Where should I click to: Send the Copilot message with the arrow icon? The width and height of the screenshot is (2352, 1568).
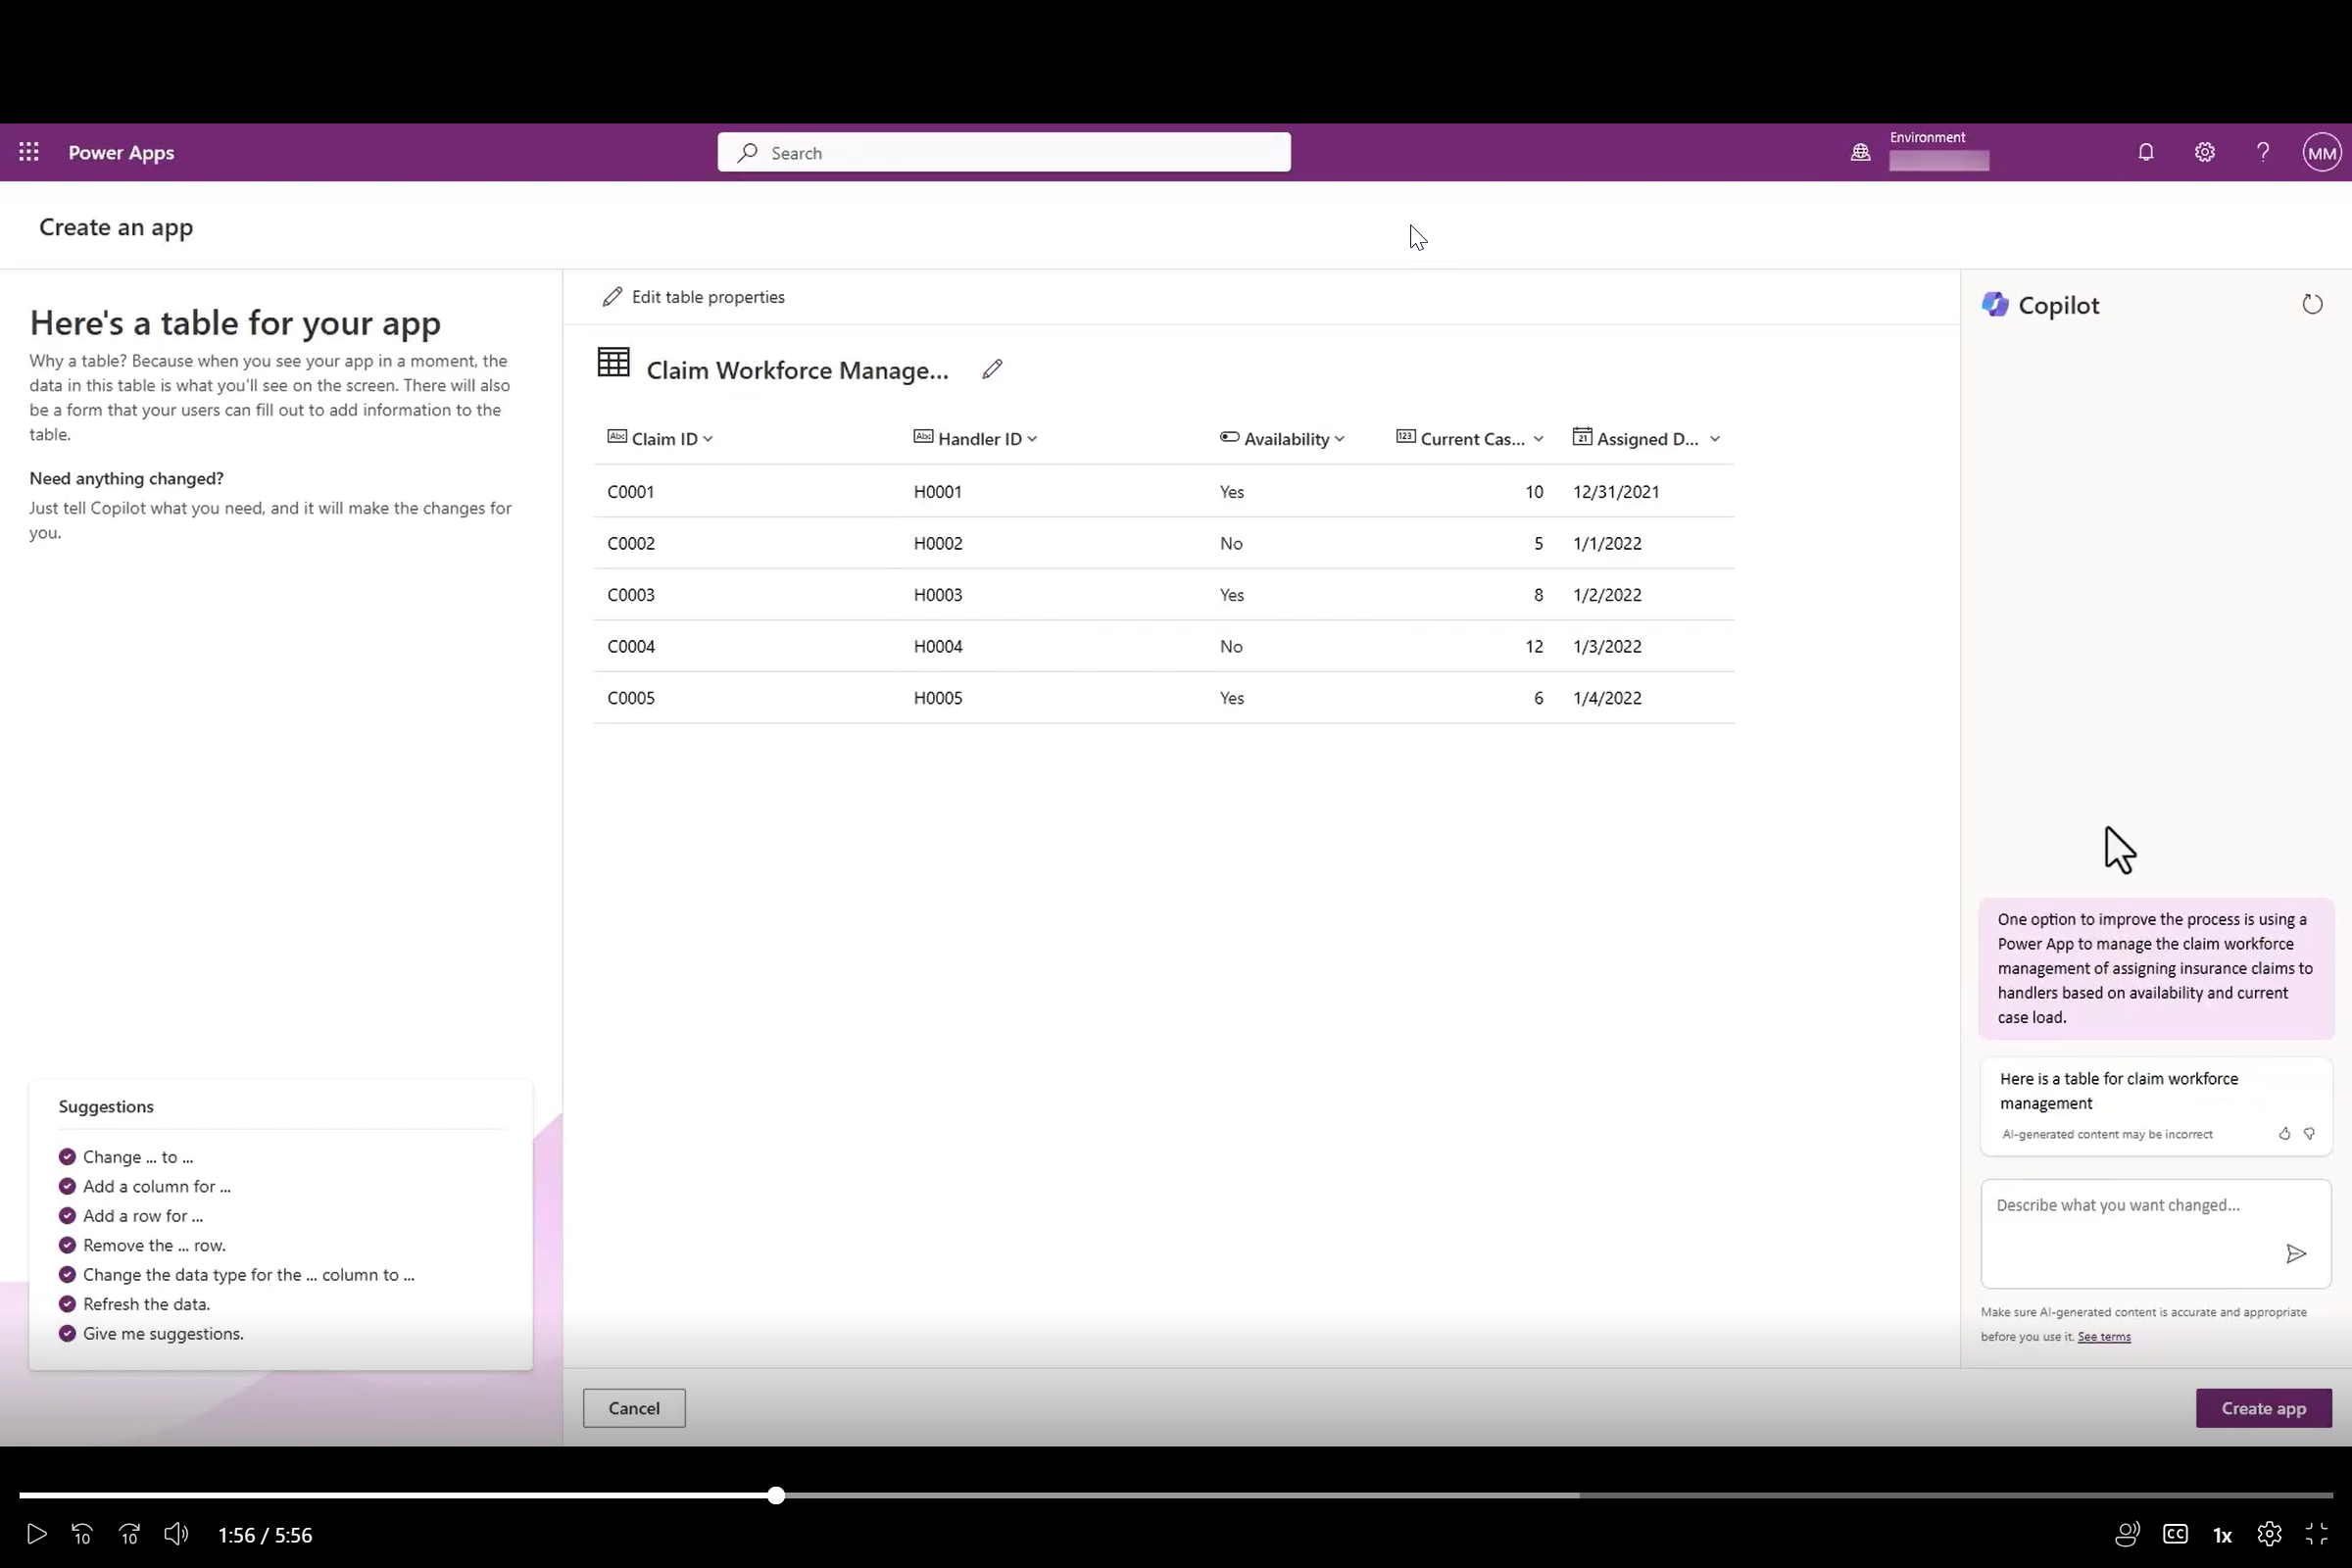pos(2296,1254)
